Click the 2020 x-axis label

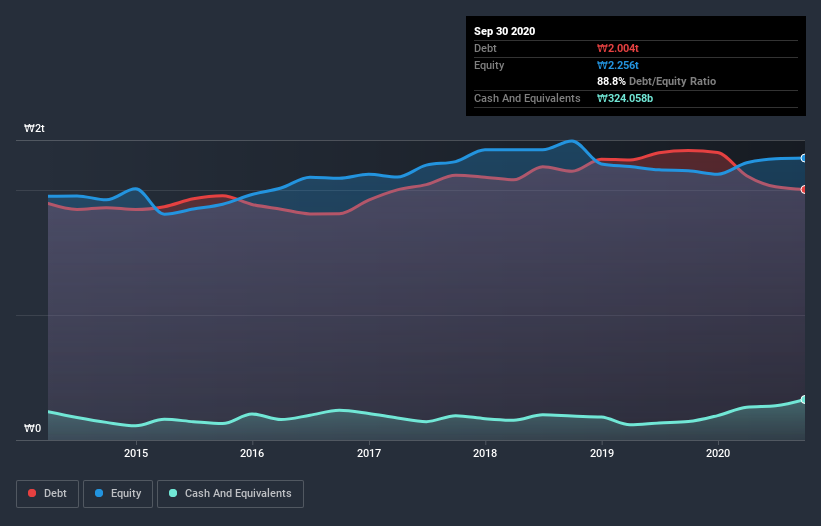tap(718, 453)
